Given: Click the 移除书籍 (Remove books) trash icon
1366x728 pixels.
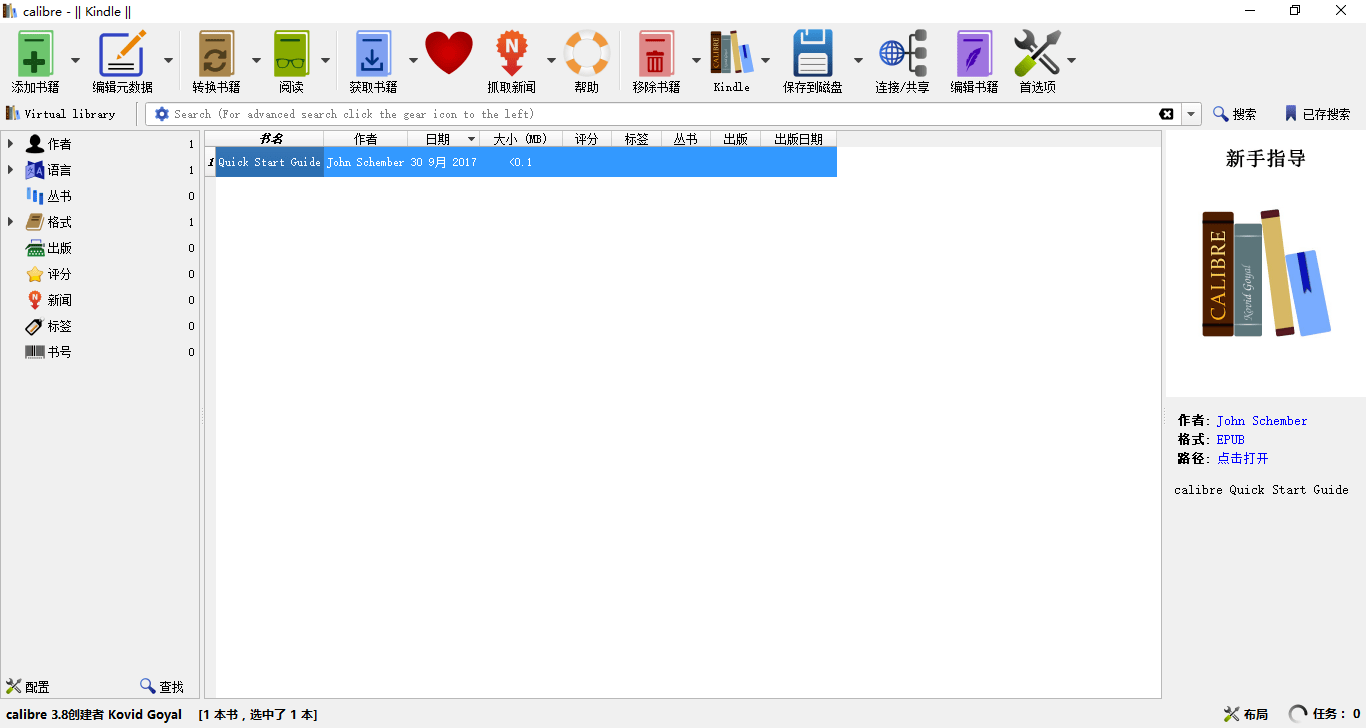Looking at the screenshot, I should click(x=656, y=53).
